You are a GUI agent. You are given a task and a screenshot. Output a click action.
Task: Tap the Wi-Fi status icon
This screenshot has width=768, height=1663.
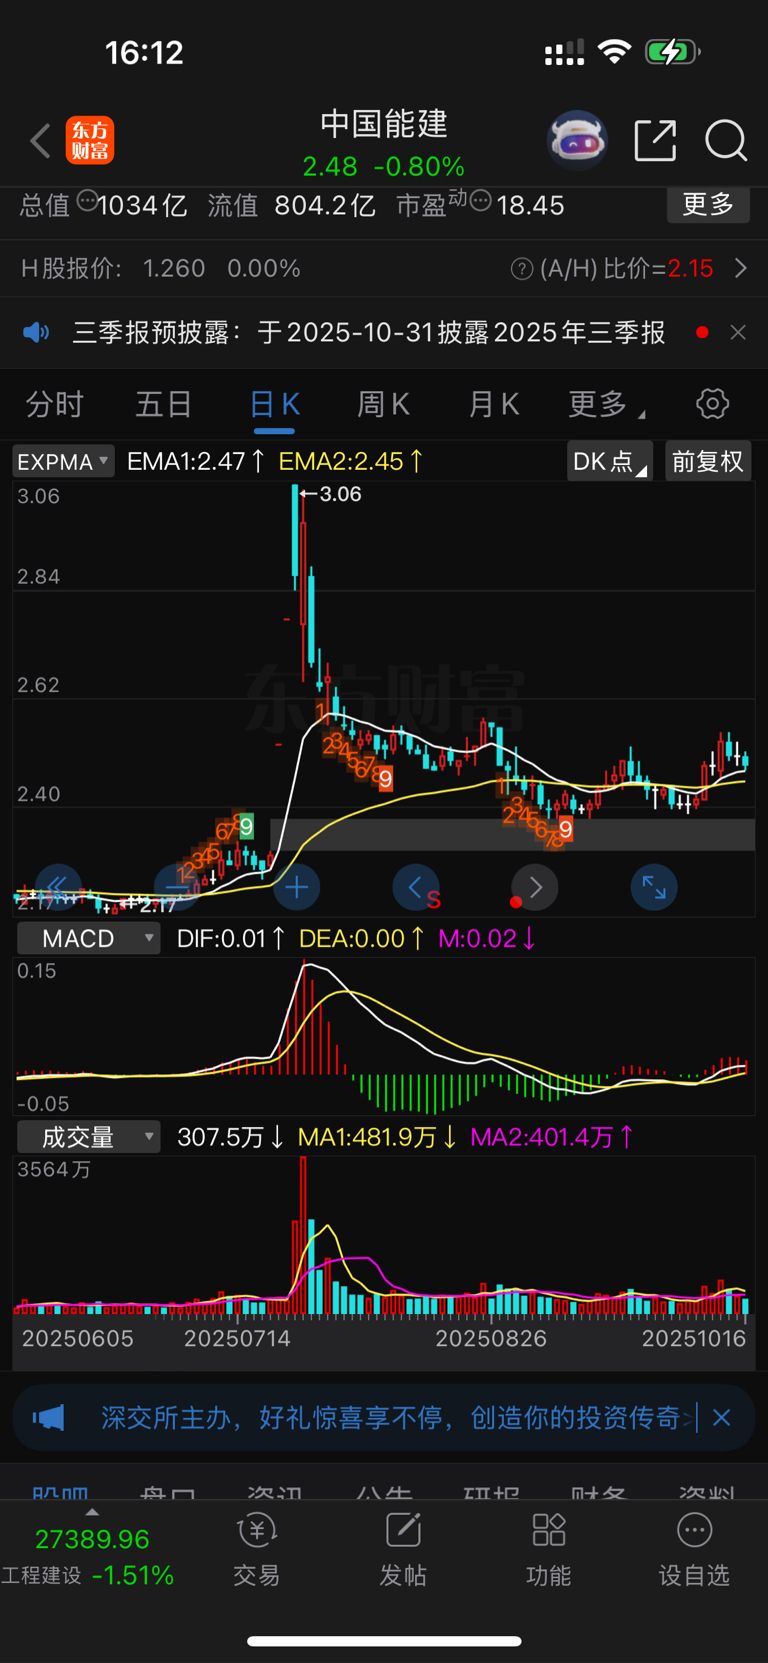[614, 52]
